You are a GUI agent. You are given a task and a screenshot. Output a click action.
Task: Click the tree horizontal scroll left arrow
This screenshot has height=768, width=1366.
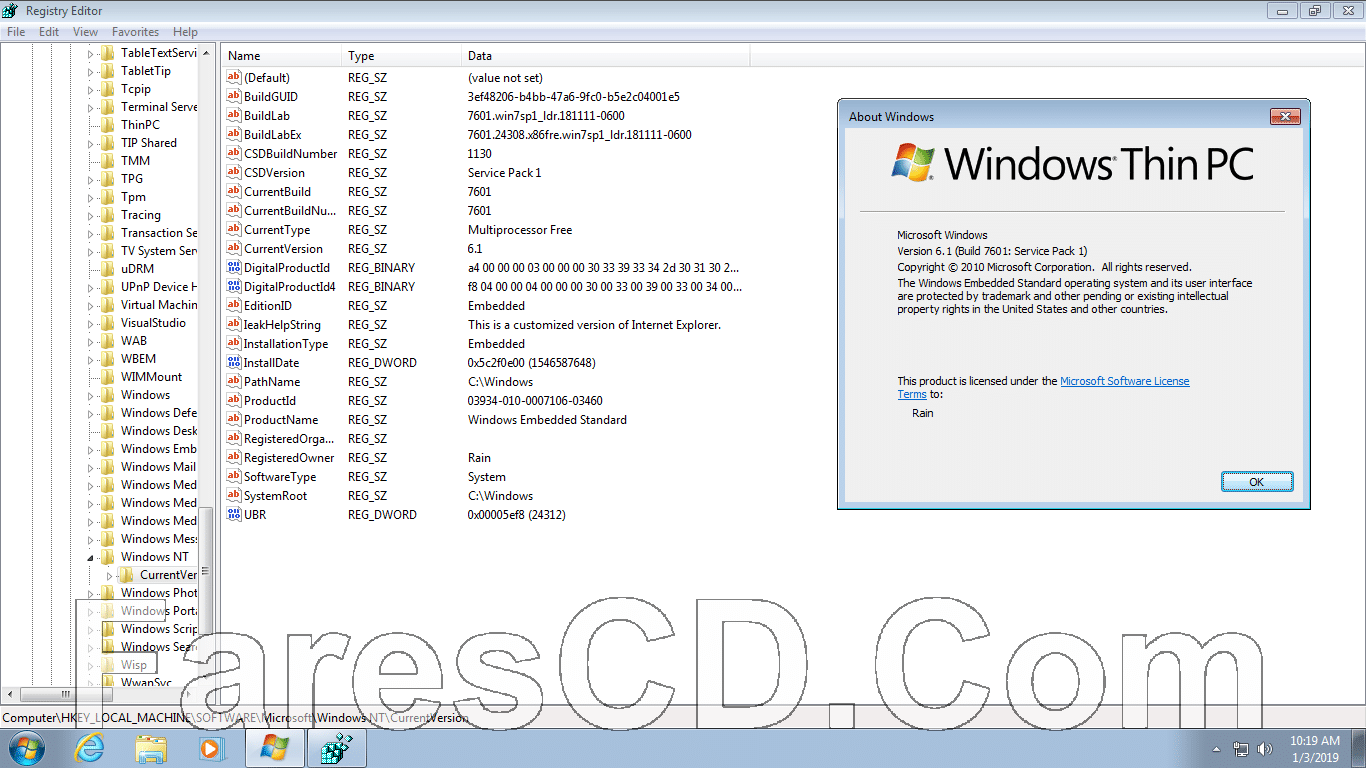click(10, 694)
